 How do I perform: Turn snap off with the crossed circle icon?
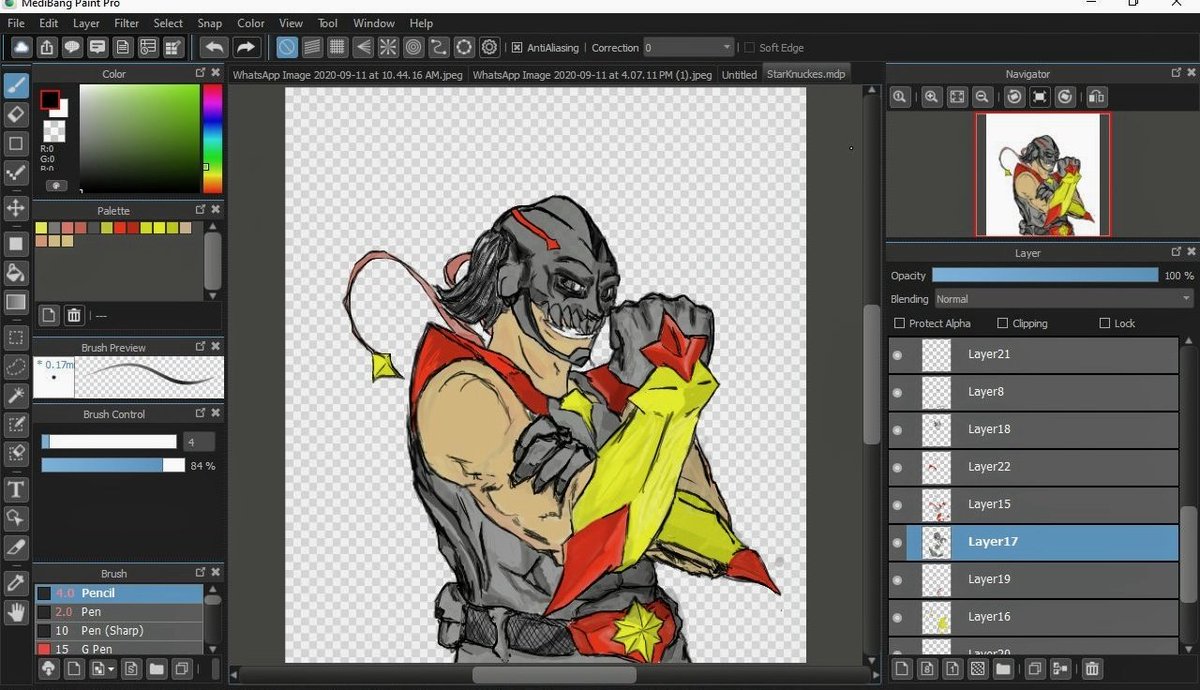(287, 47)
